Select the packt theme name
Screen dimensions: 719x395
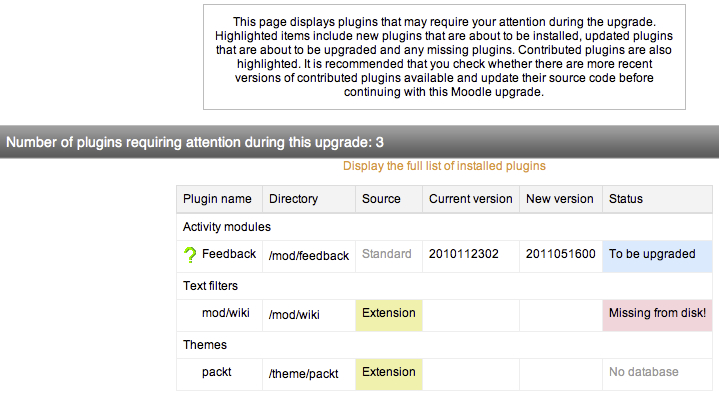pyautogui.click(x=216, y=372)
